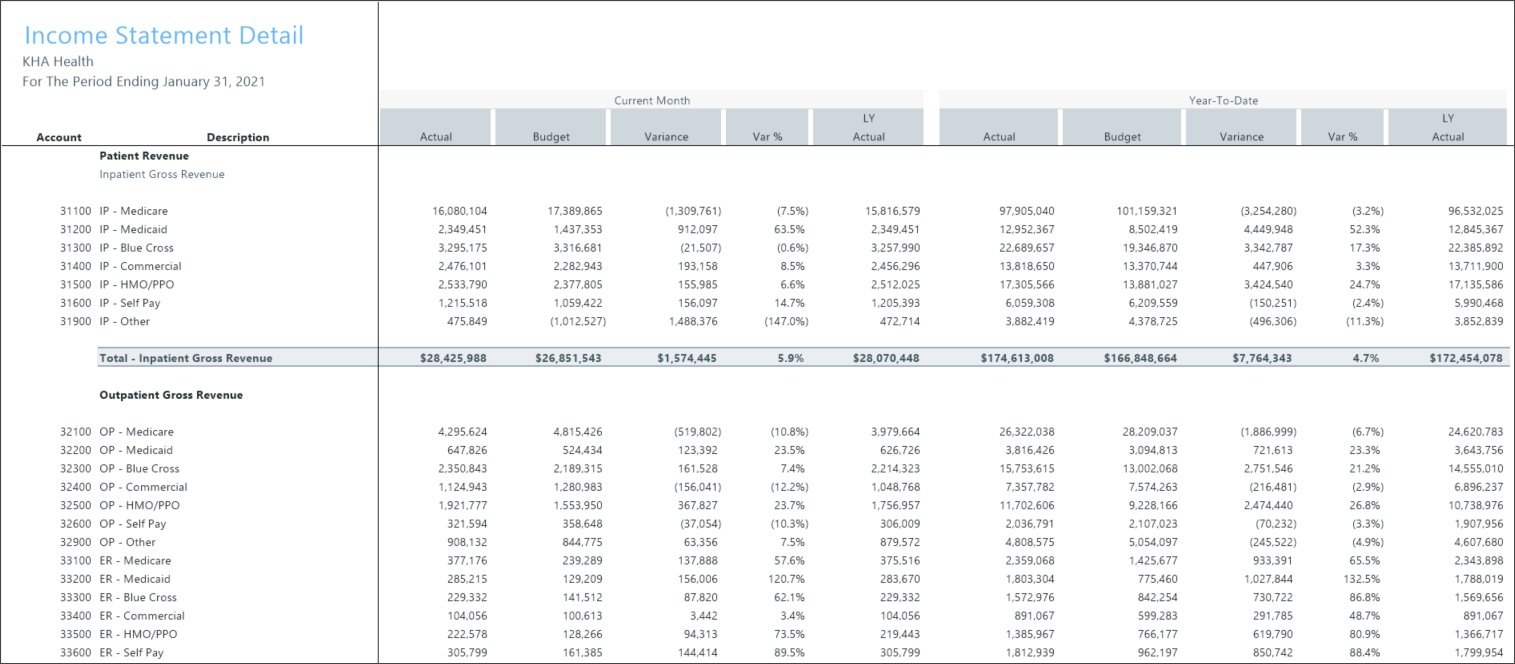Click the $174,613,008 year-to-date total

pos(1016,358)
